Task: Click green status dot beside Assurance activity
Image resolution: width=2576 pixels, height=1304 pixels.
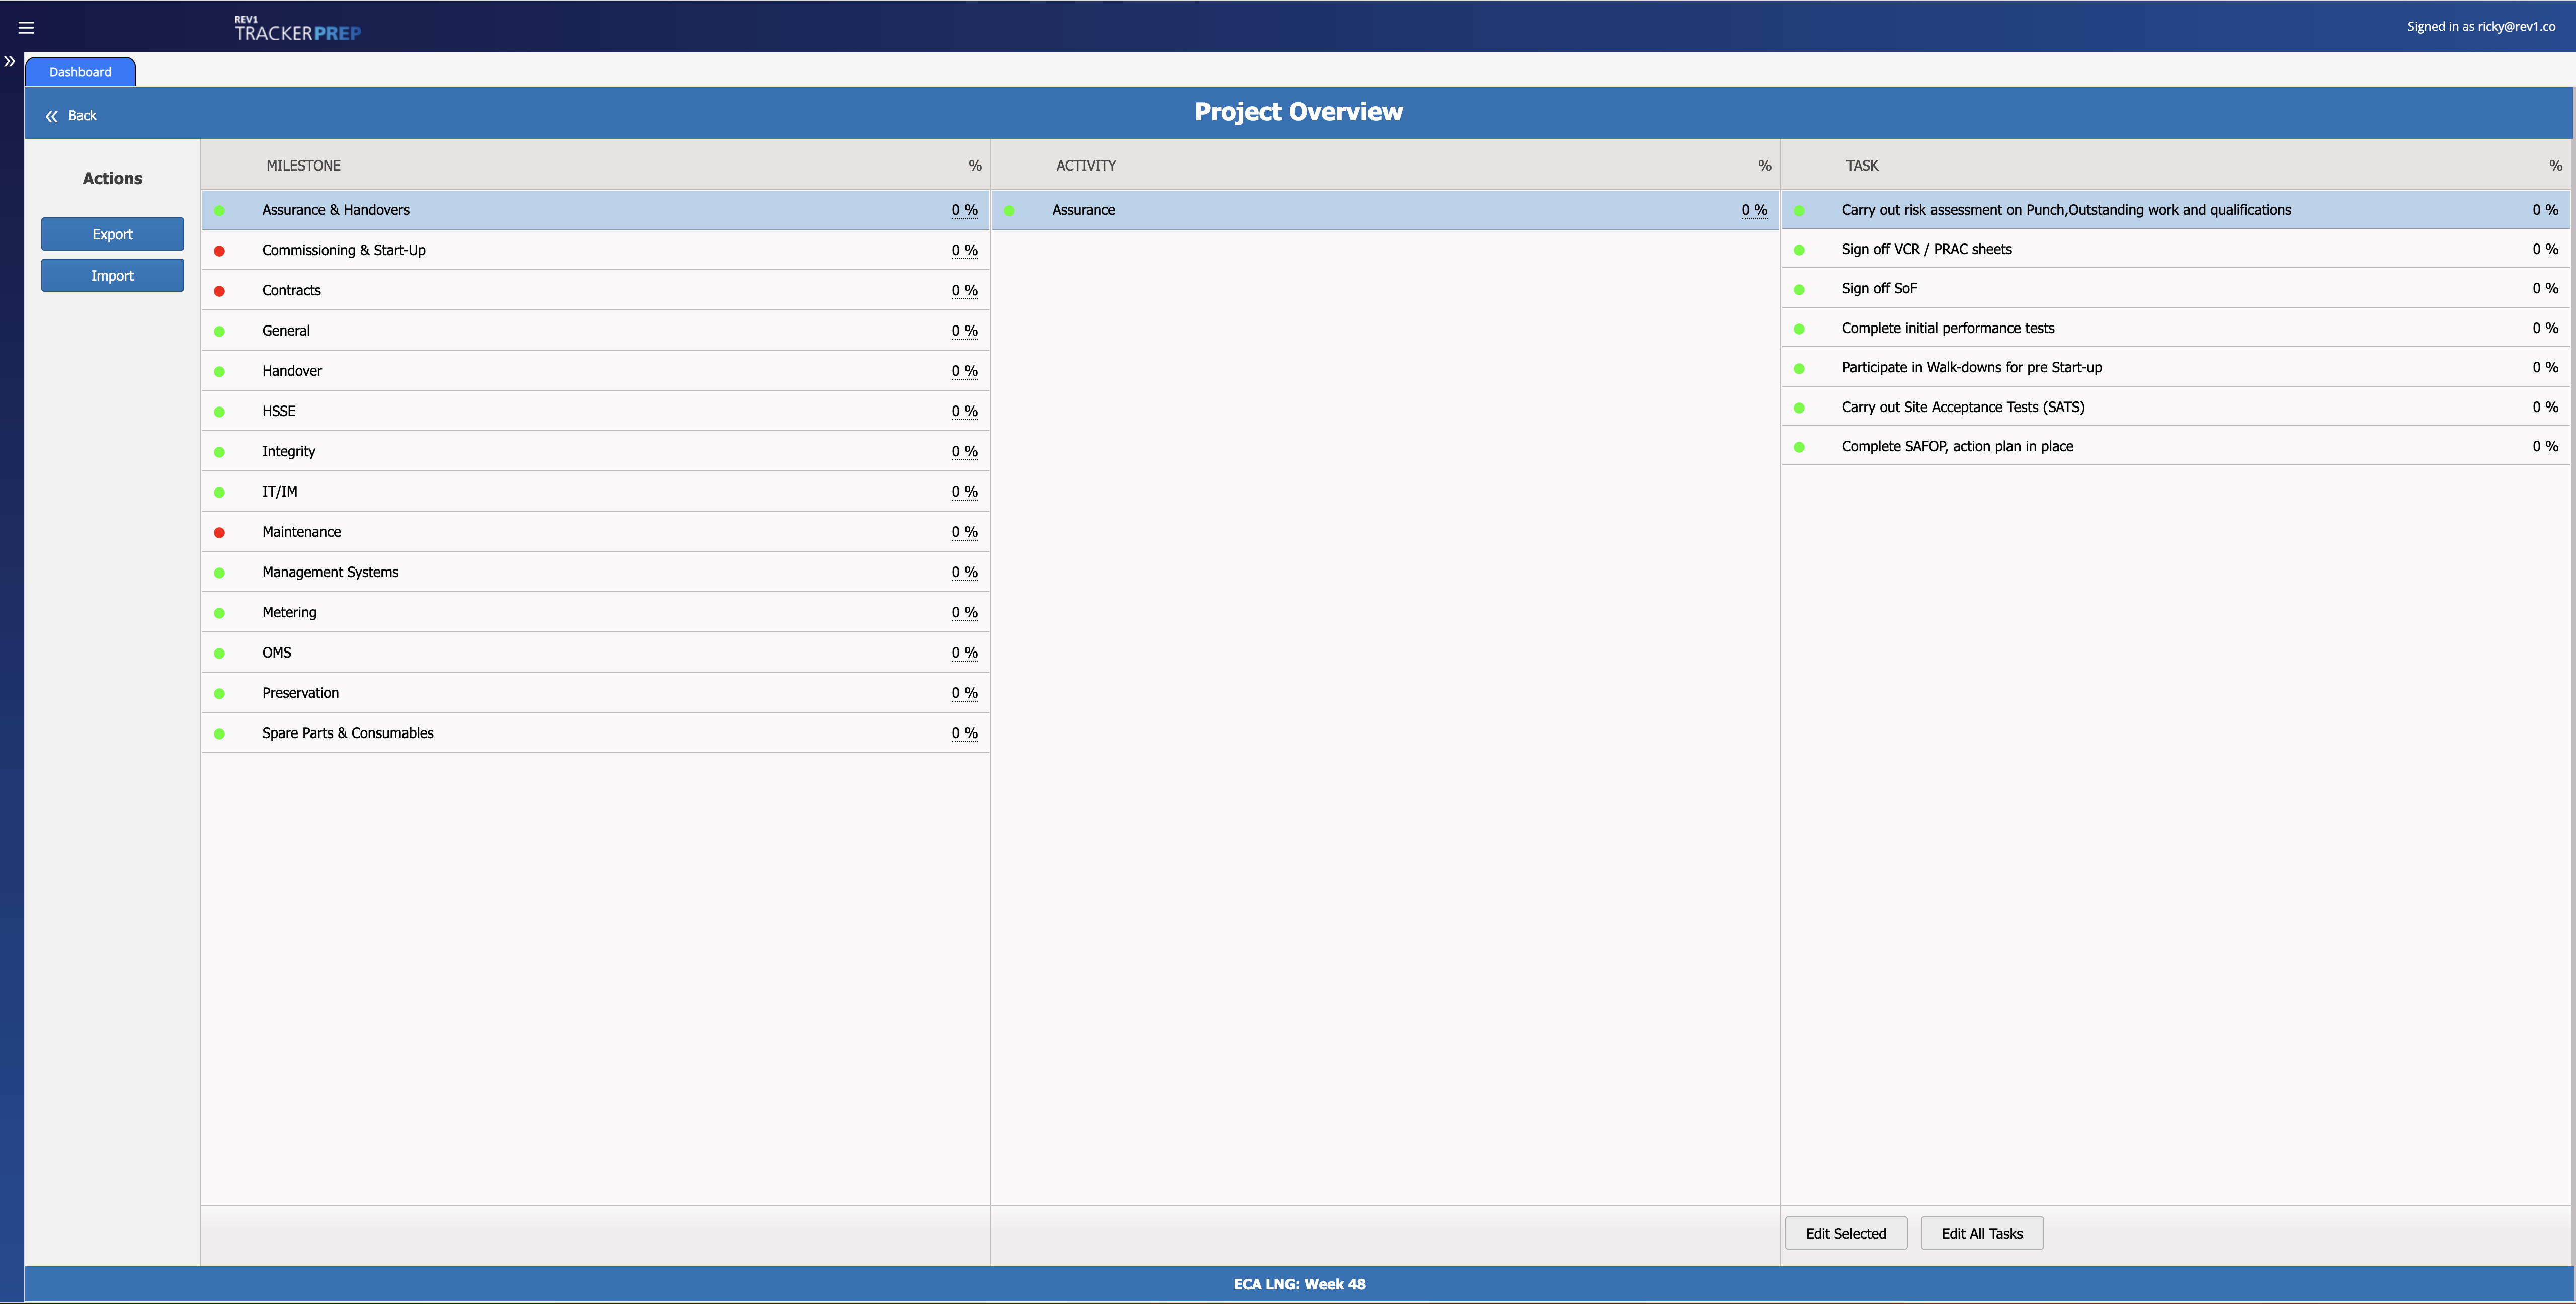Action: pyautogui.click(x=1009, y=211)
